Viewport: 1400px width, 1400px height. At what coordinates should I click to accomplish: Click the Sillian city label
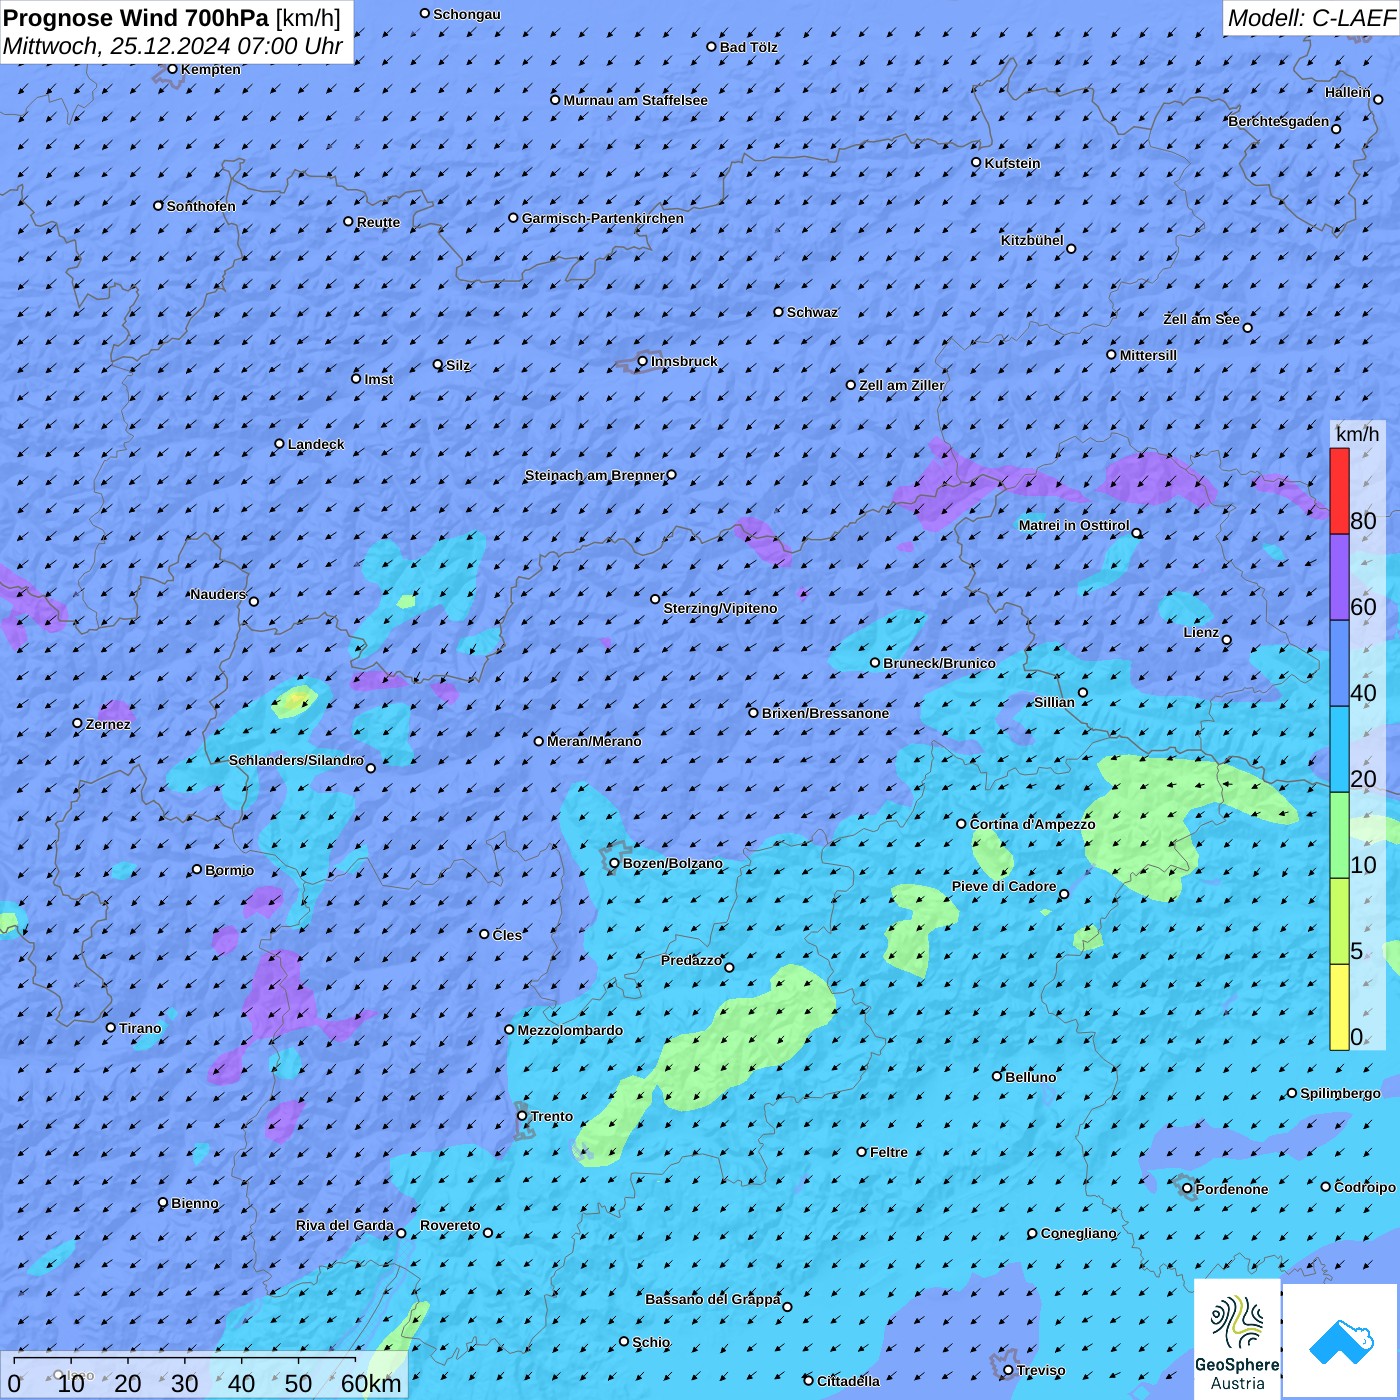pos(1054,702)
